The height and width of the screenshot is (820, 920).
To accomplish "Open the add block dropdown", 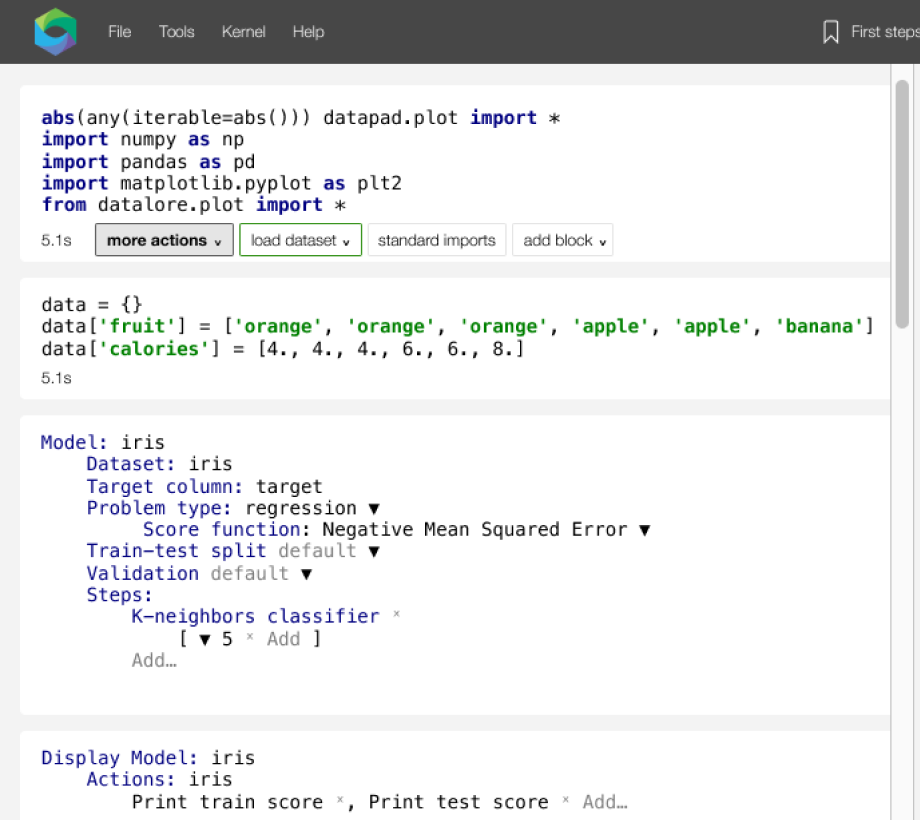I will tap(562, 240).
